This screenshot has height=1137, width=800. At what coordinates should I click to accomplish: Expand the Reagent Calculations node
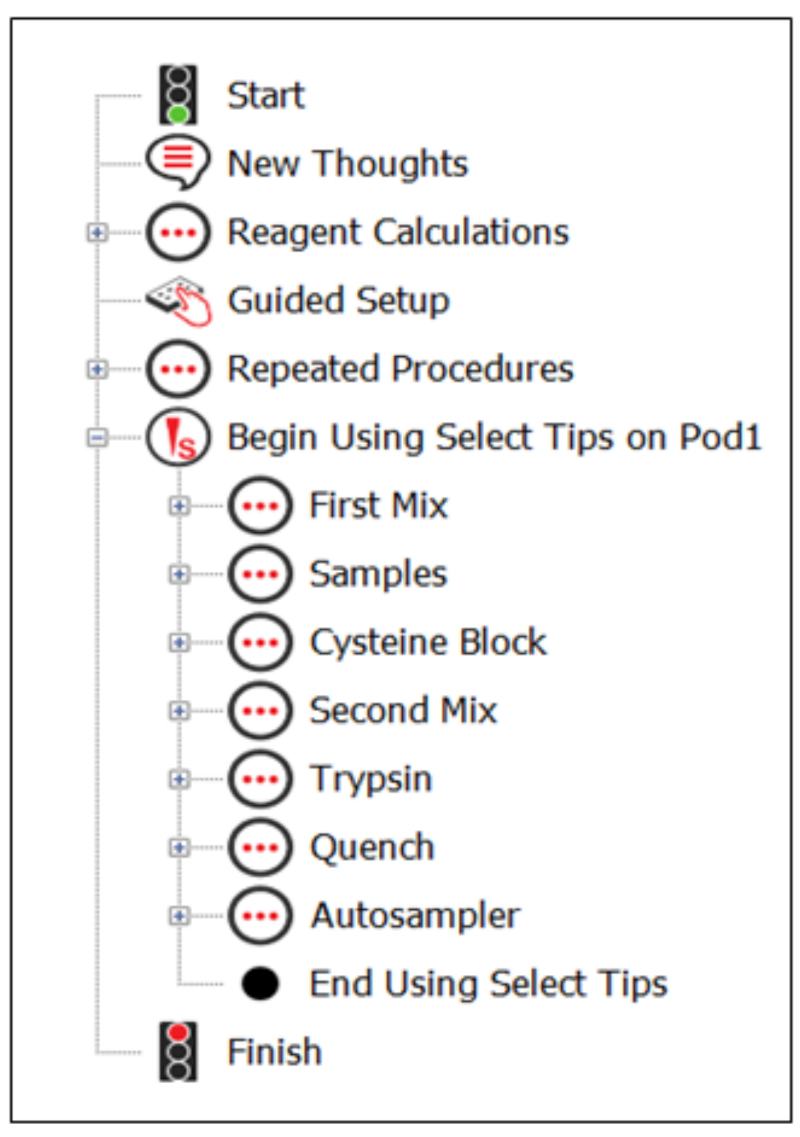pos(97,232)
